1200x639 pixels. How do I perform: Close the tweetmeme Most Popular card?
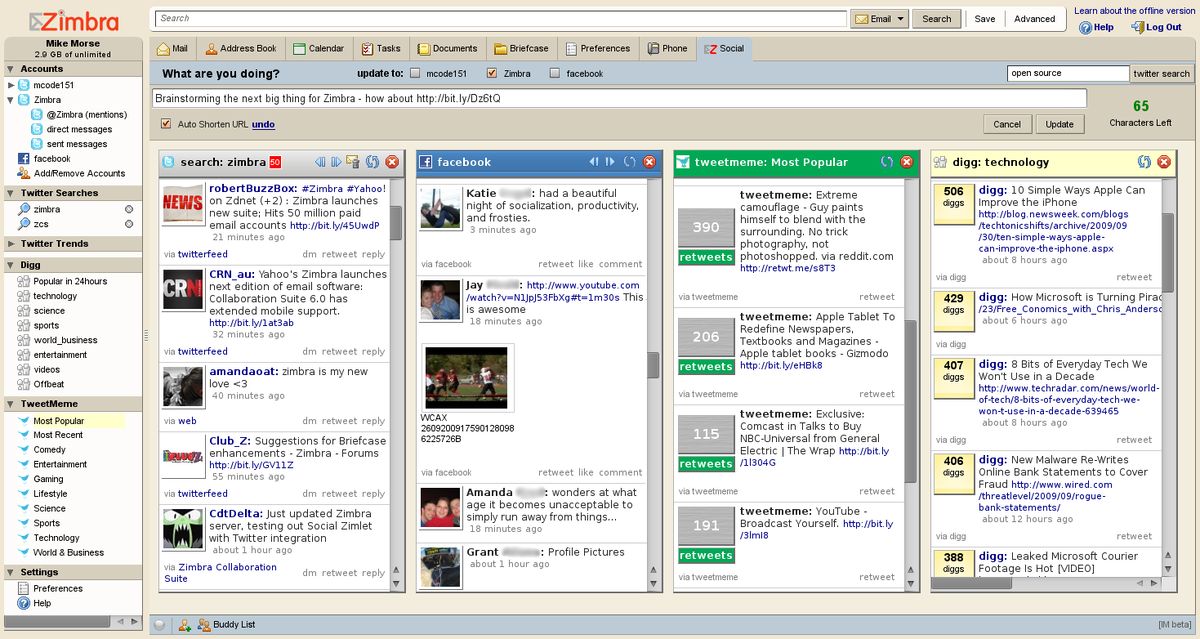(x=907, y=162)
